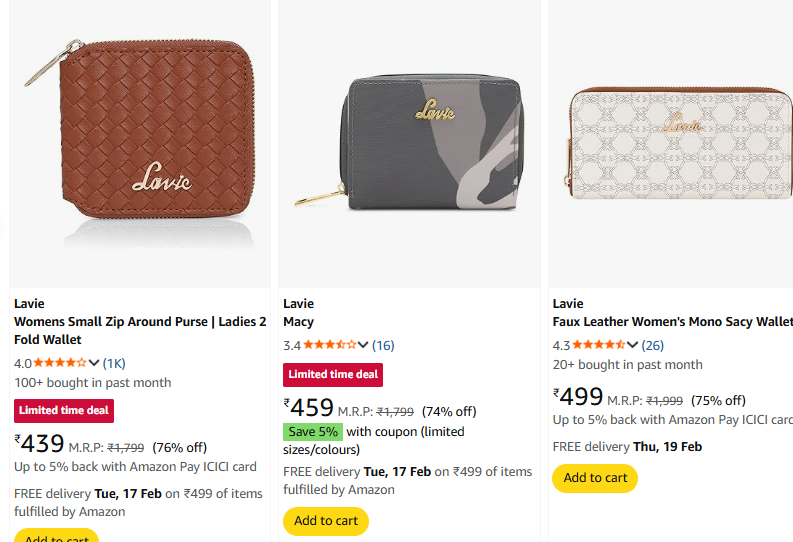The height and width of the screenshot is (542, 793).
Task: Open Faux Leather Women's Mono Sacy Wallet
Action: [672, 322]
